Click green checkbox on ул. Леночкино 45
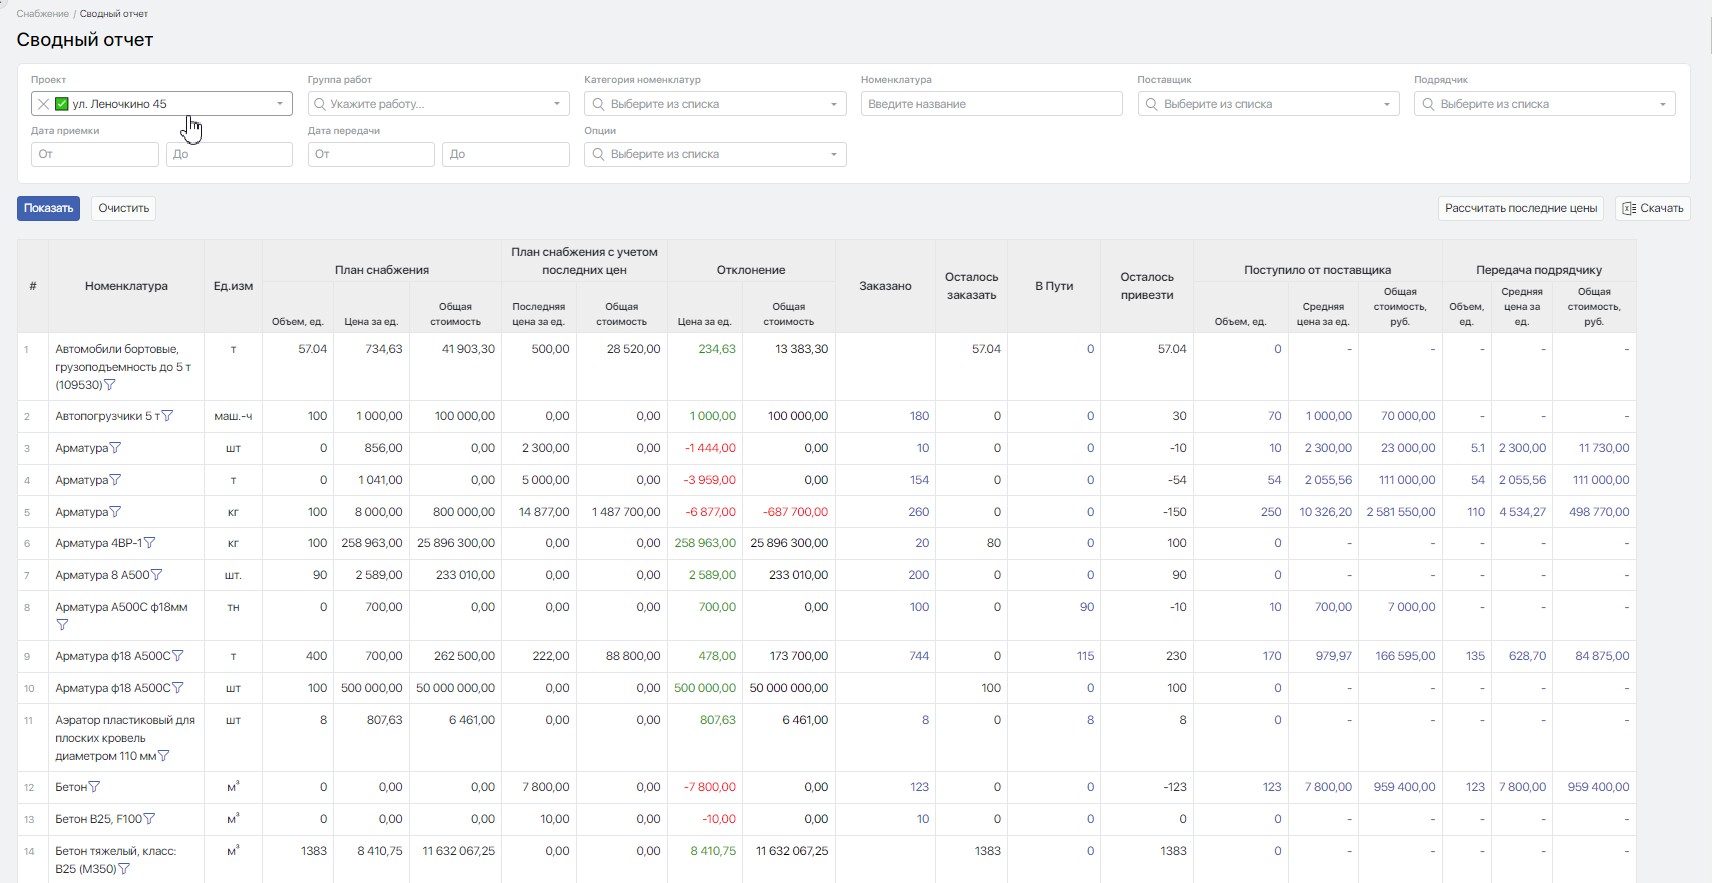 click(x=61, y=104)
